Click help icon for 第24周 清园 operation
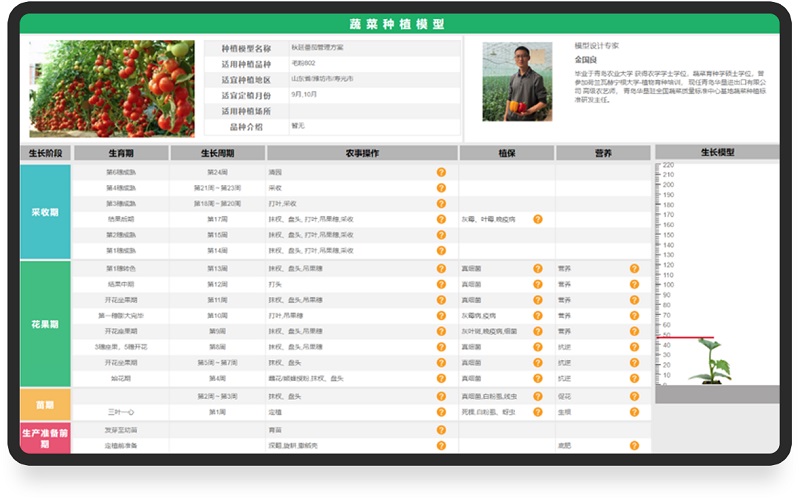Image resolution: width=800 pixels, height=501 pixels. (441, 172)
